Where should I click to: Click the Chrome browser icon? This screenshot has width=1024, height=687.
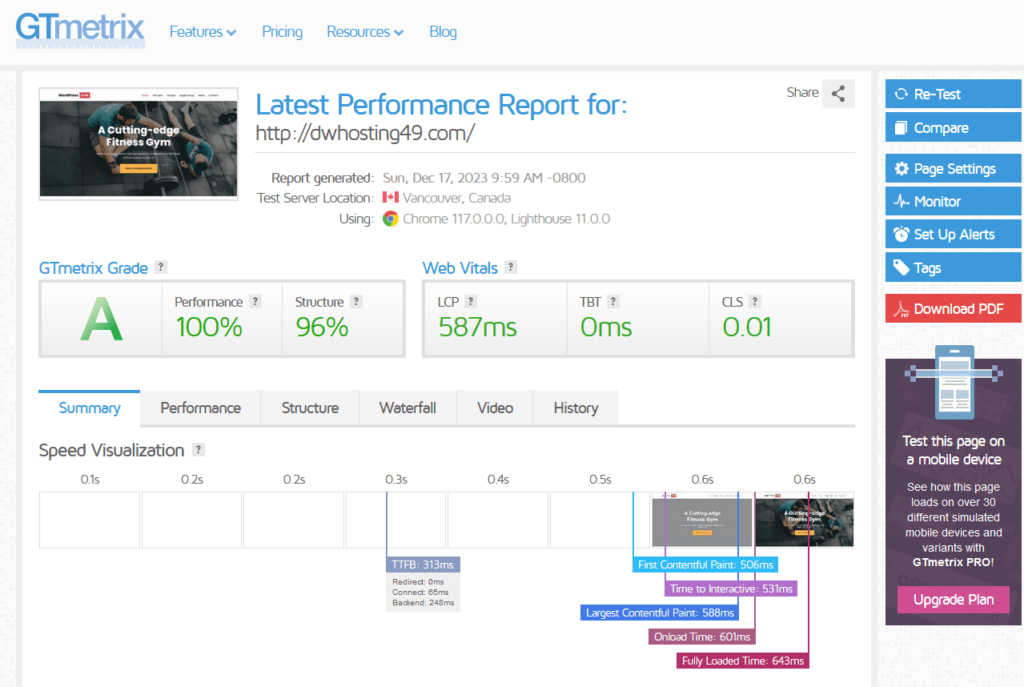click(391, 219)
